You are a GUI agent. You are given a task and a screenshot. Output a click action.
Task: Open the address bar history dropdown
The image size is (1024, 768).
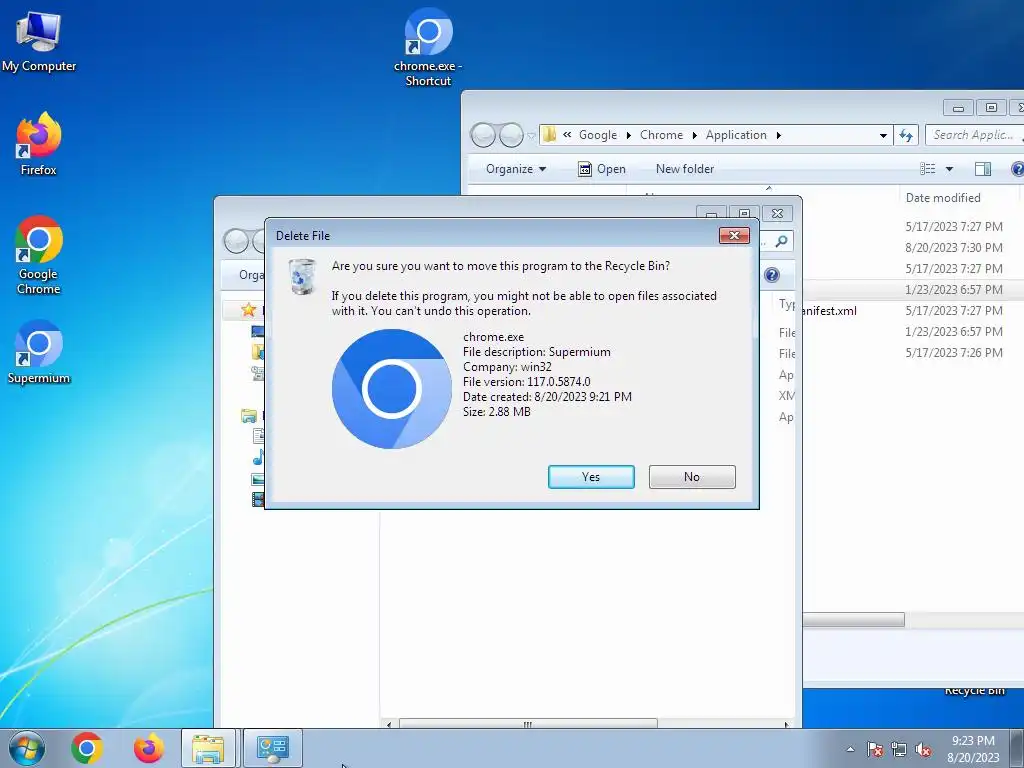883,136
